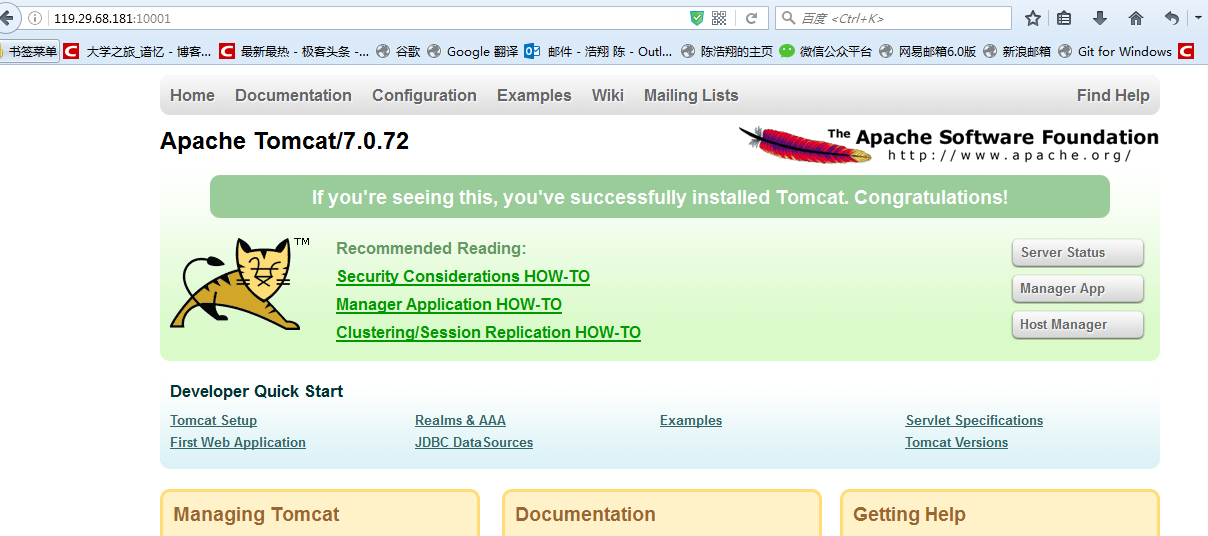Open the Documentation navigation item

tap(293, 95)
